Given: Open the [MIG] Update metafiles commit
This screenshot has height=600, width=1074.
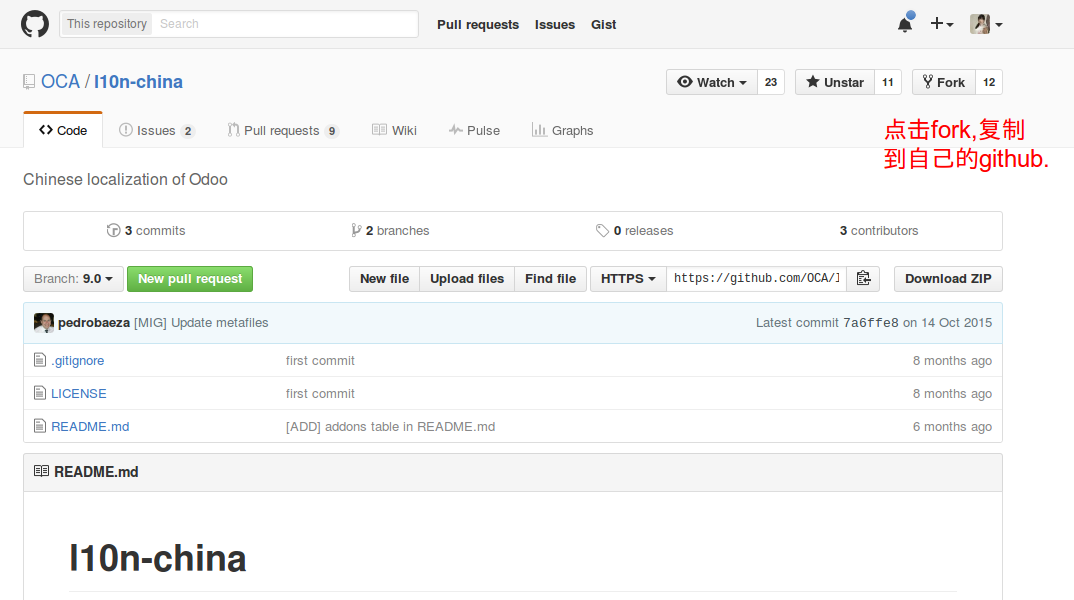Looking at the screenshot, I should 201,323.
